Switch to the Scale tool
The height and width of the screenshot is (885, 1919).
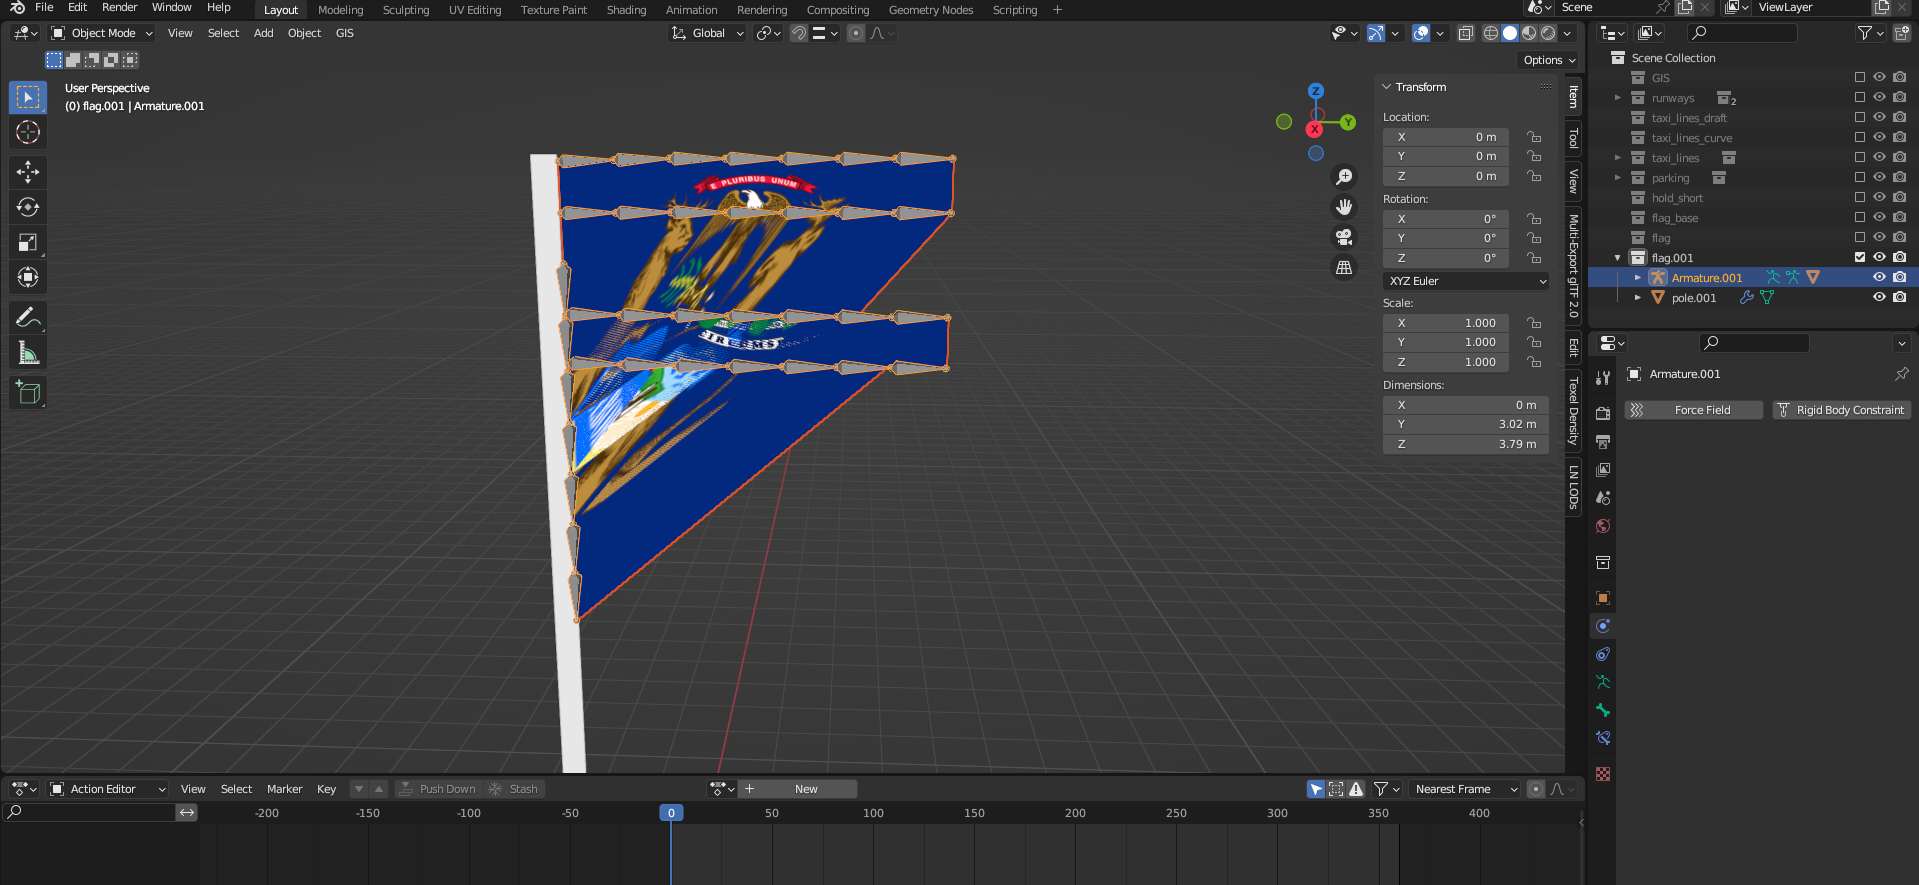(x=28, y=242)
